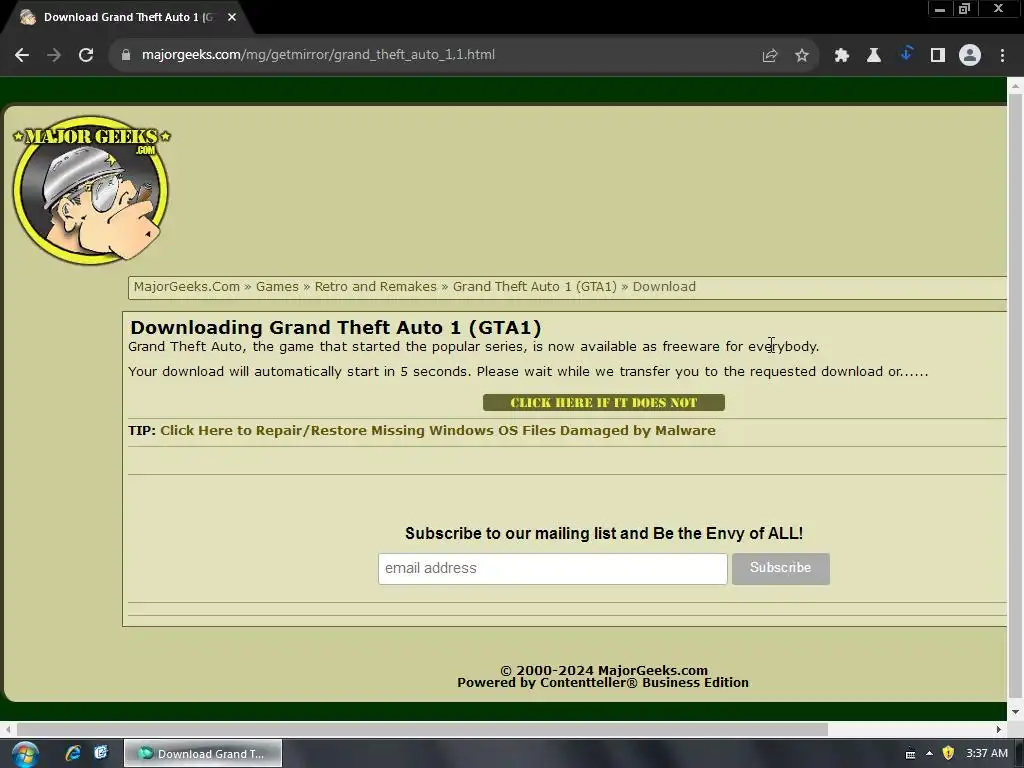The height and width of the screenshot is (768, 1024).
Task: Click the horizontal scrollbar right arrow
Action: point(999,729)
